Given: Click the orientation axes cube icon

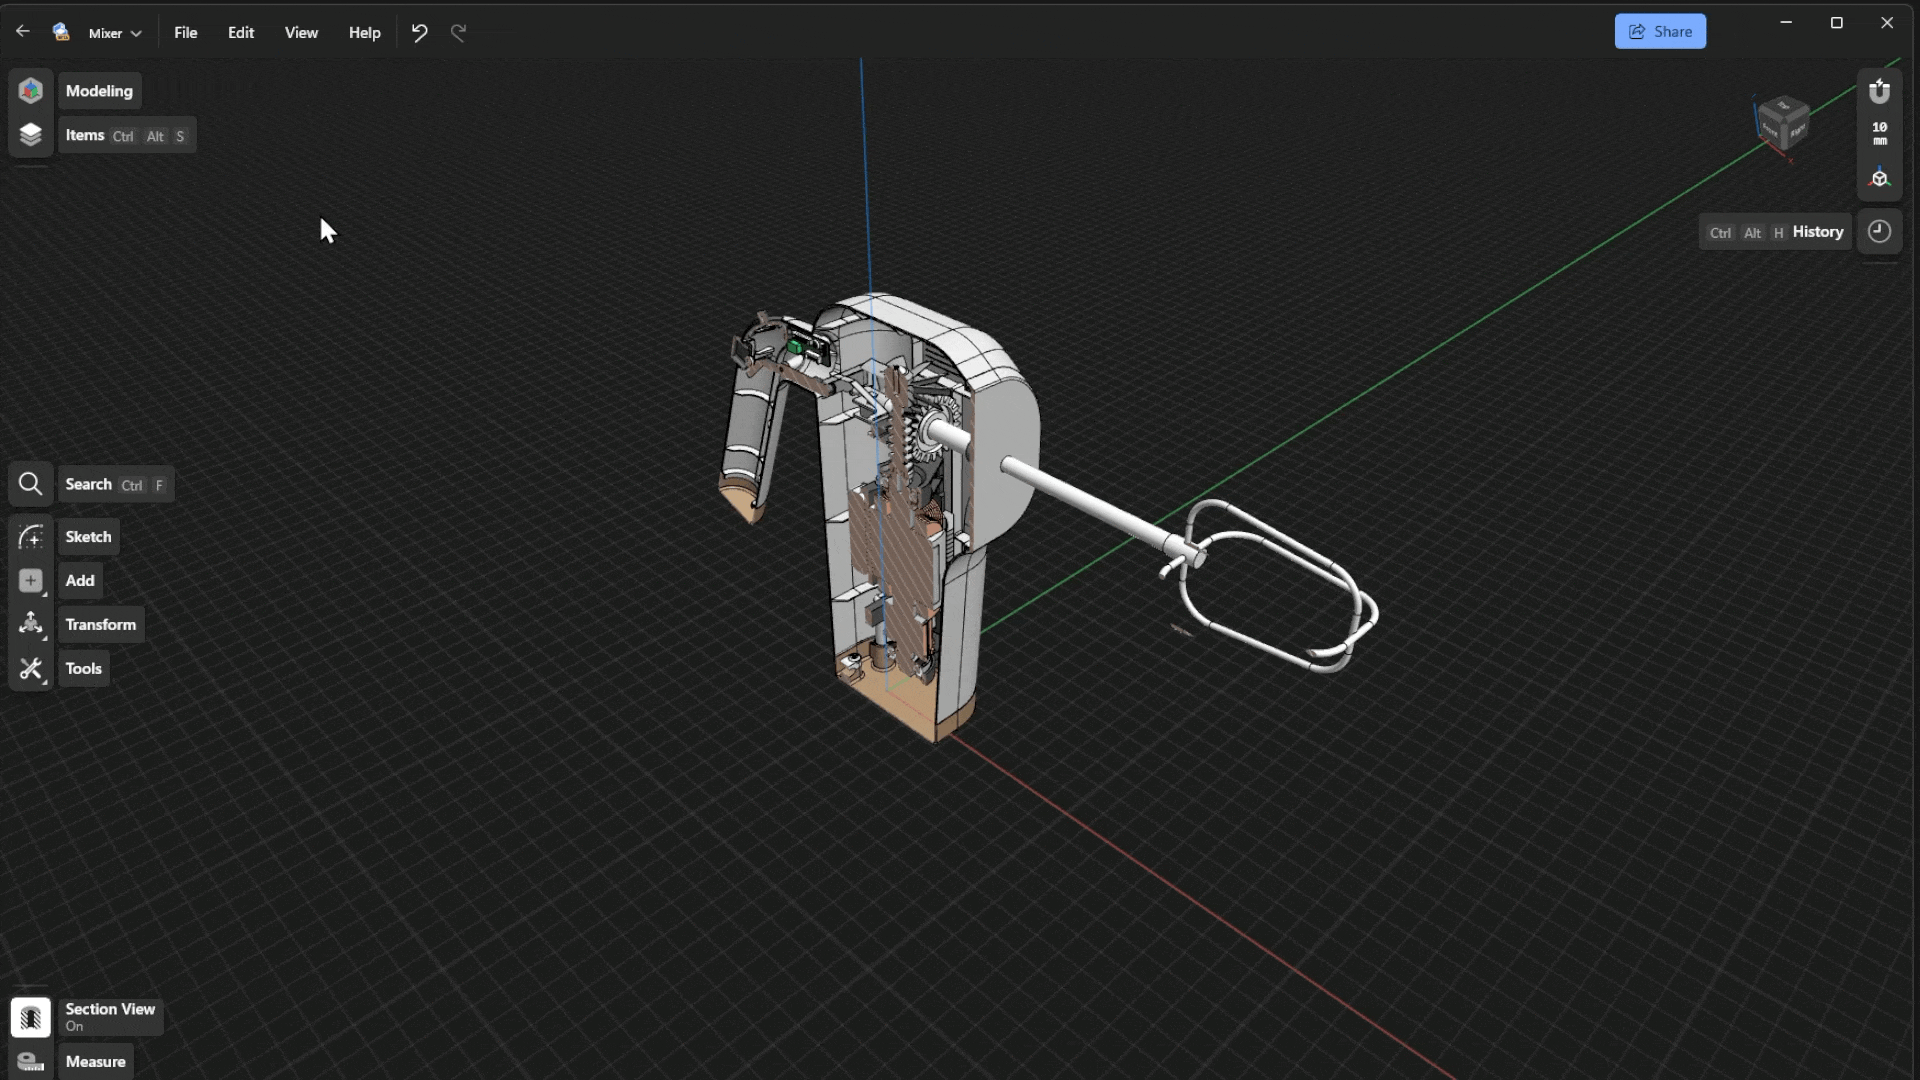Looking at the screenshot, I should 1879,179.
